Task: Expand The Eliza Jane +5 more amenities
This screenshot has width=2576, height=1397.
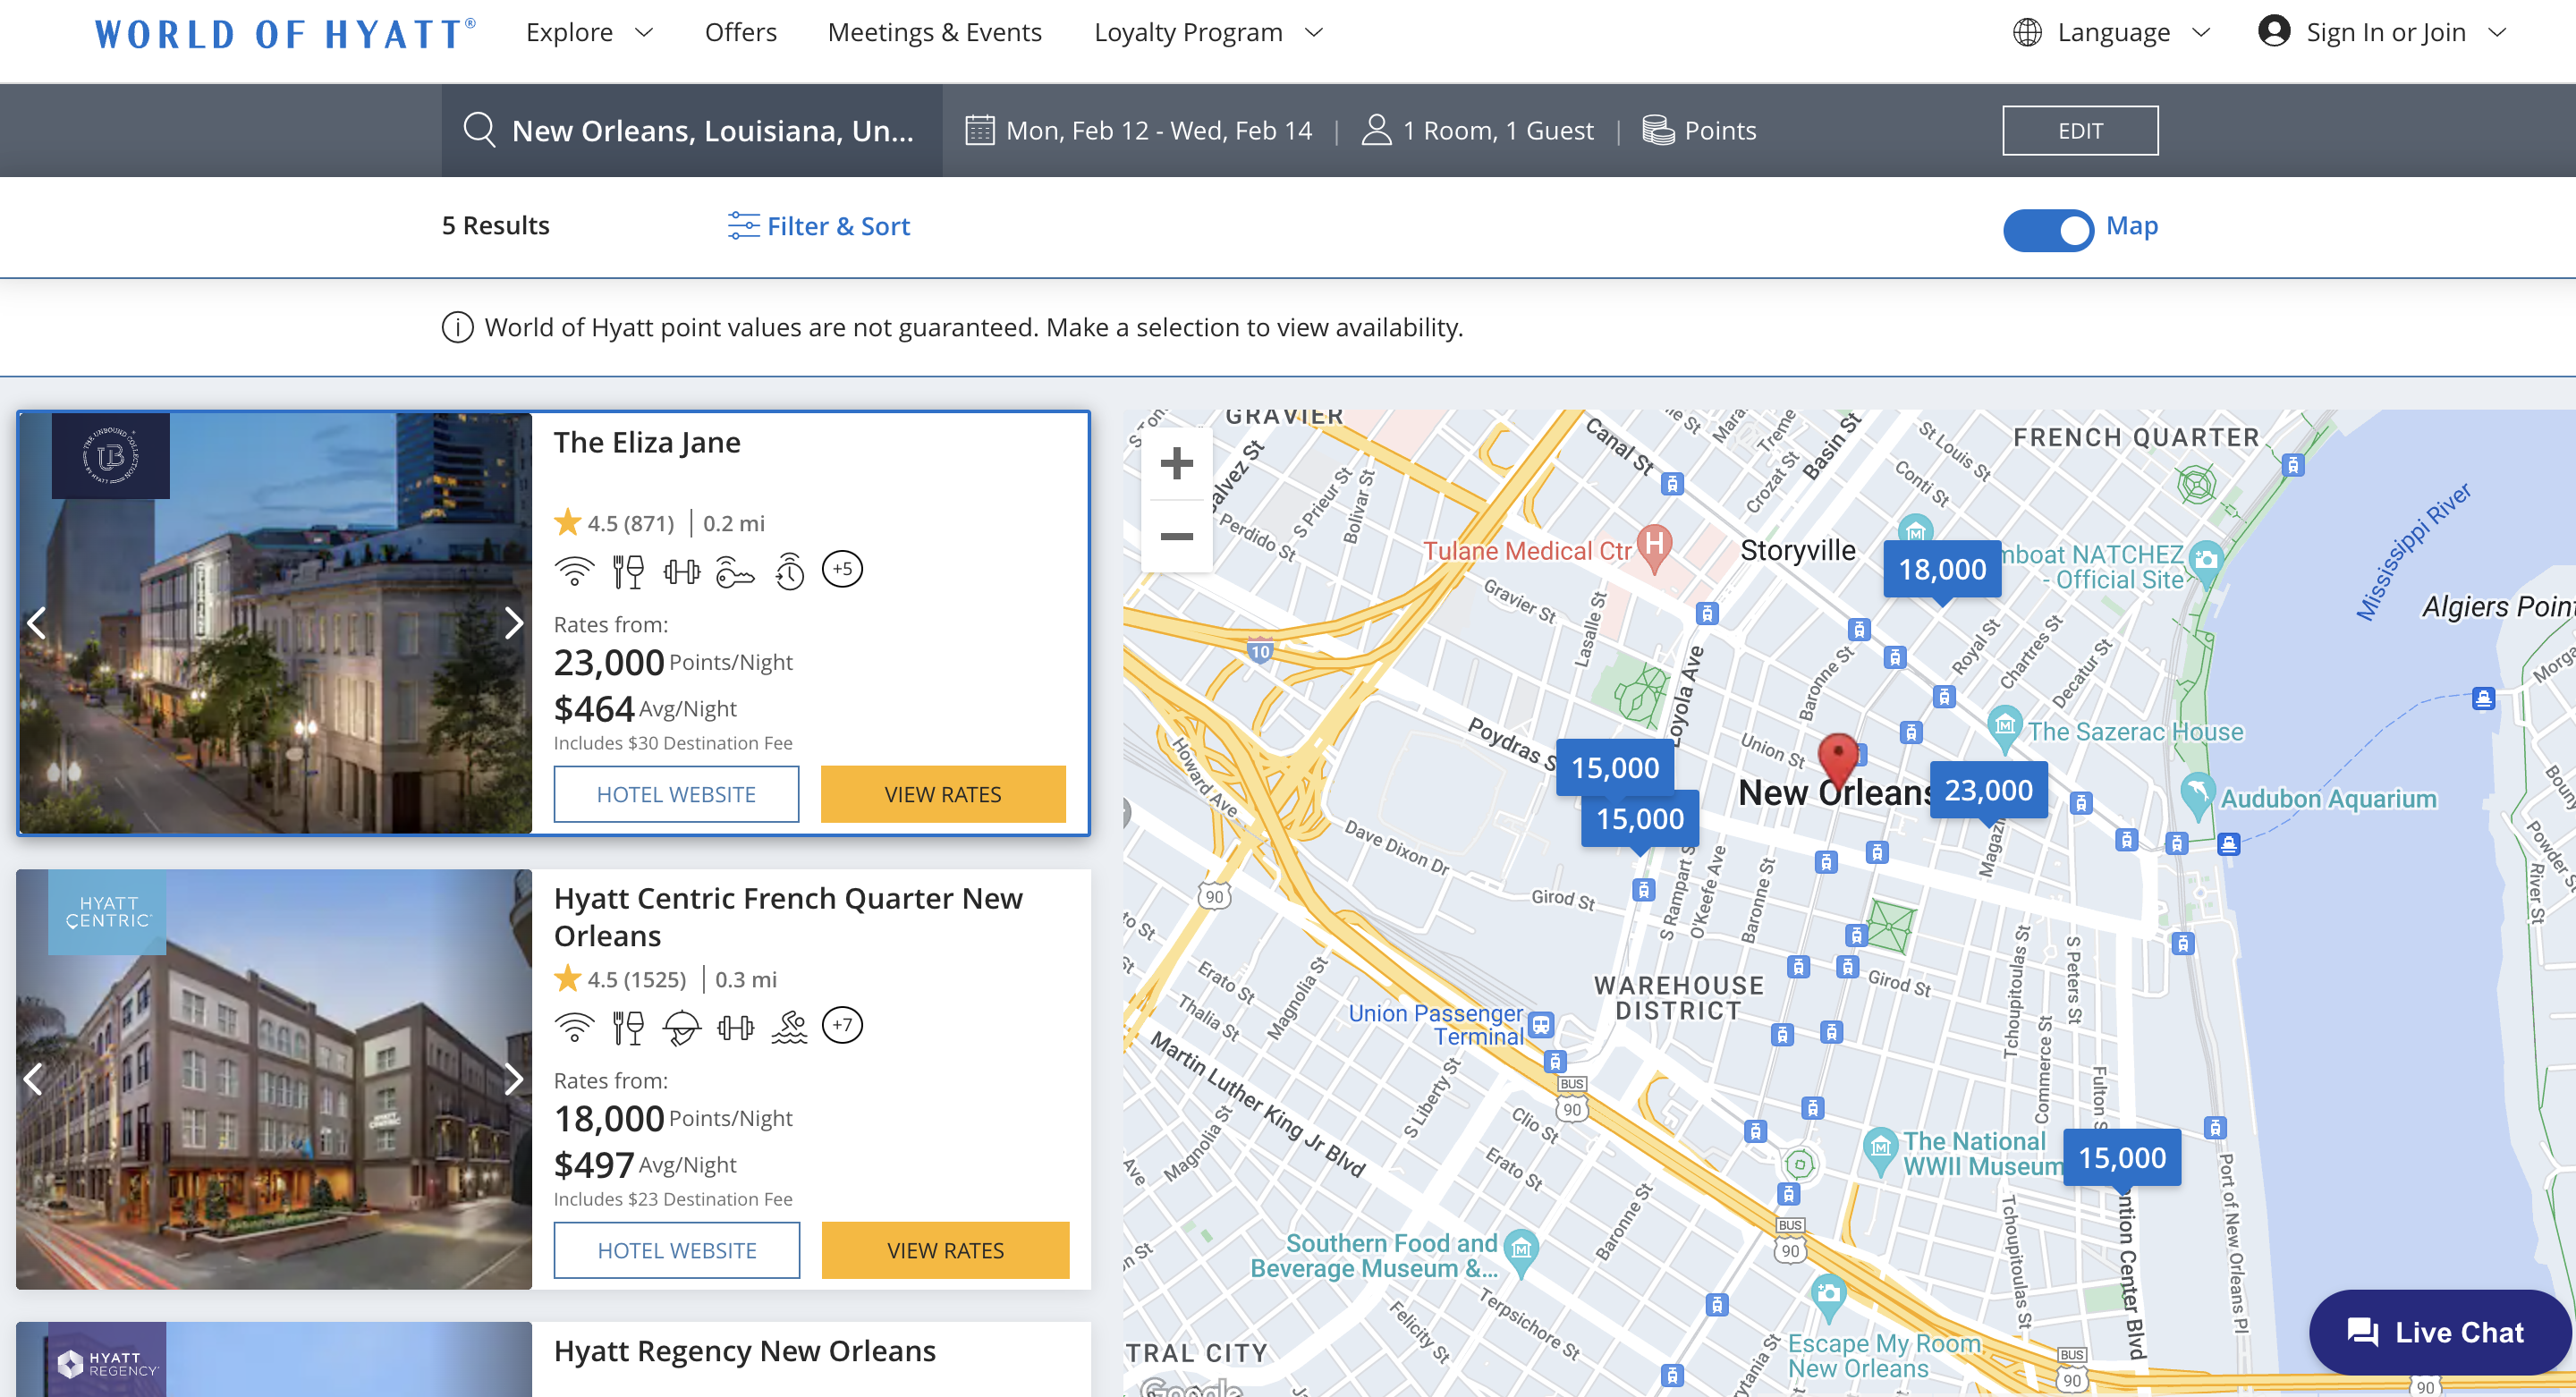Action: (842, 569)
